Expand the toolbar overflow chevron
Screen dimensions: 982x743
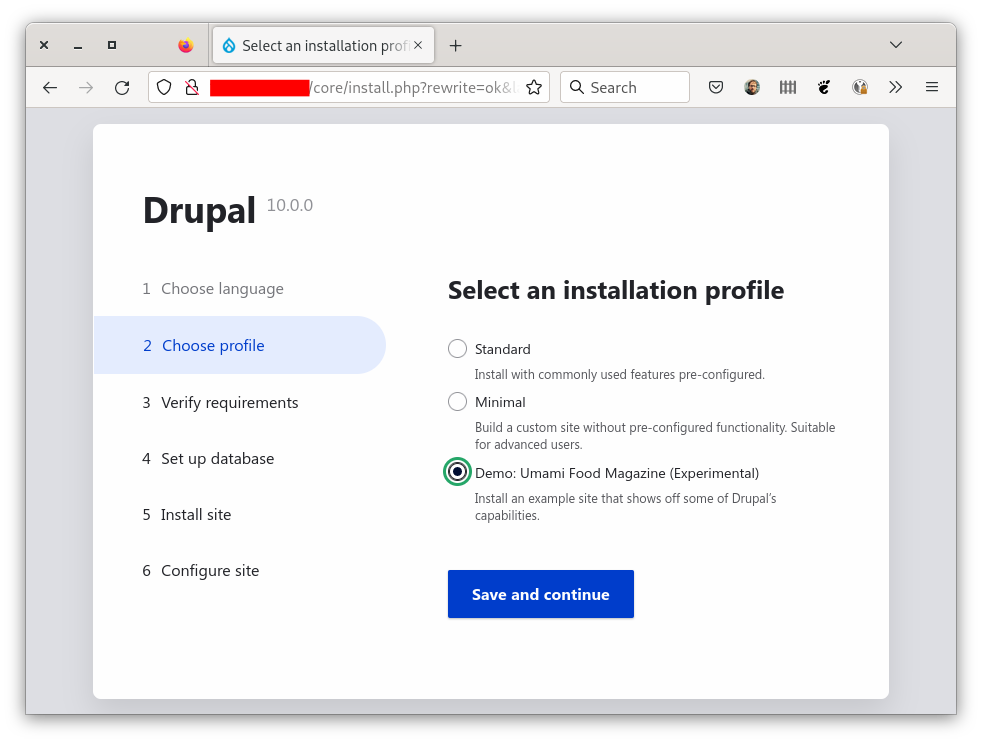point(895,87)
